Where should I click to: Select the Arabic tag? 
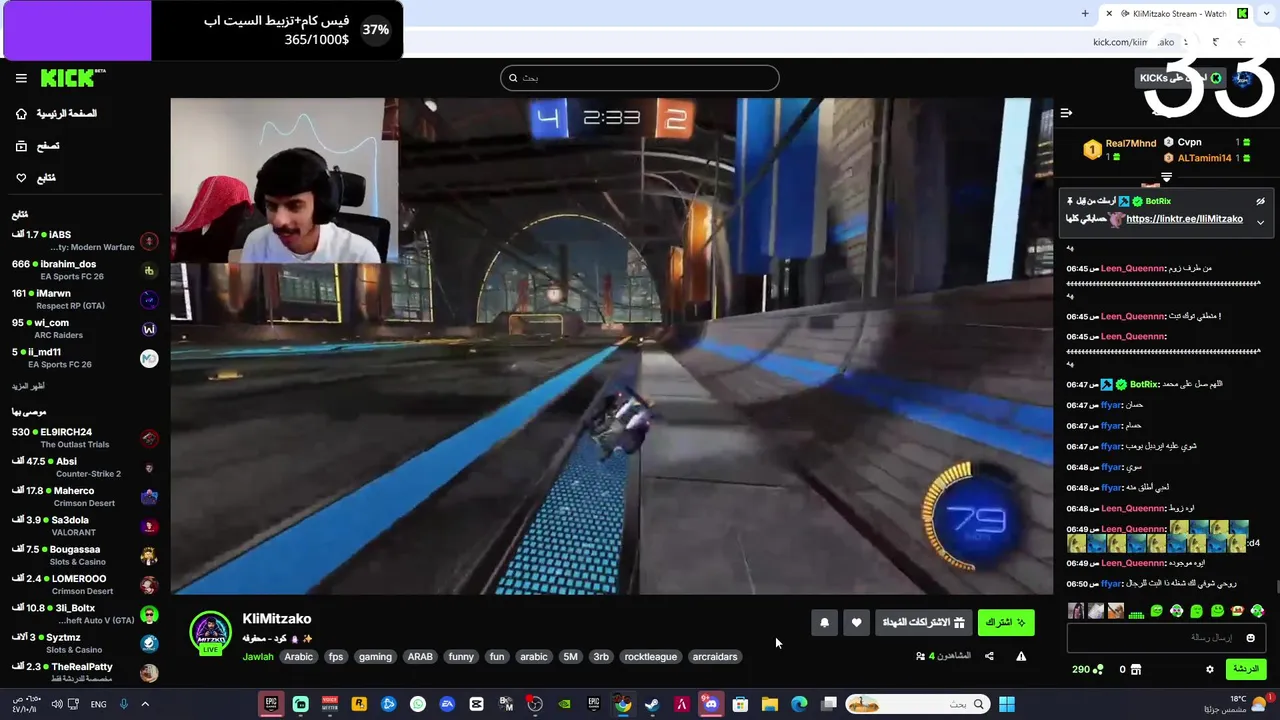299,657
